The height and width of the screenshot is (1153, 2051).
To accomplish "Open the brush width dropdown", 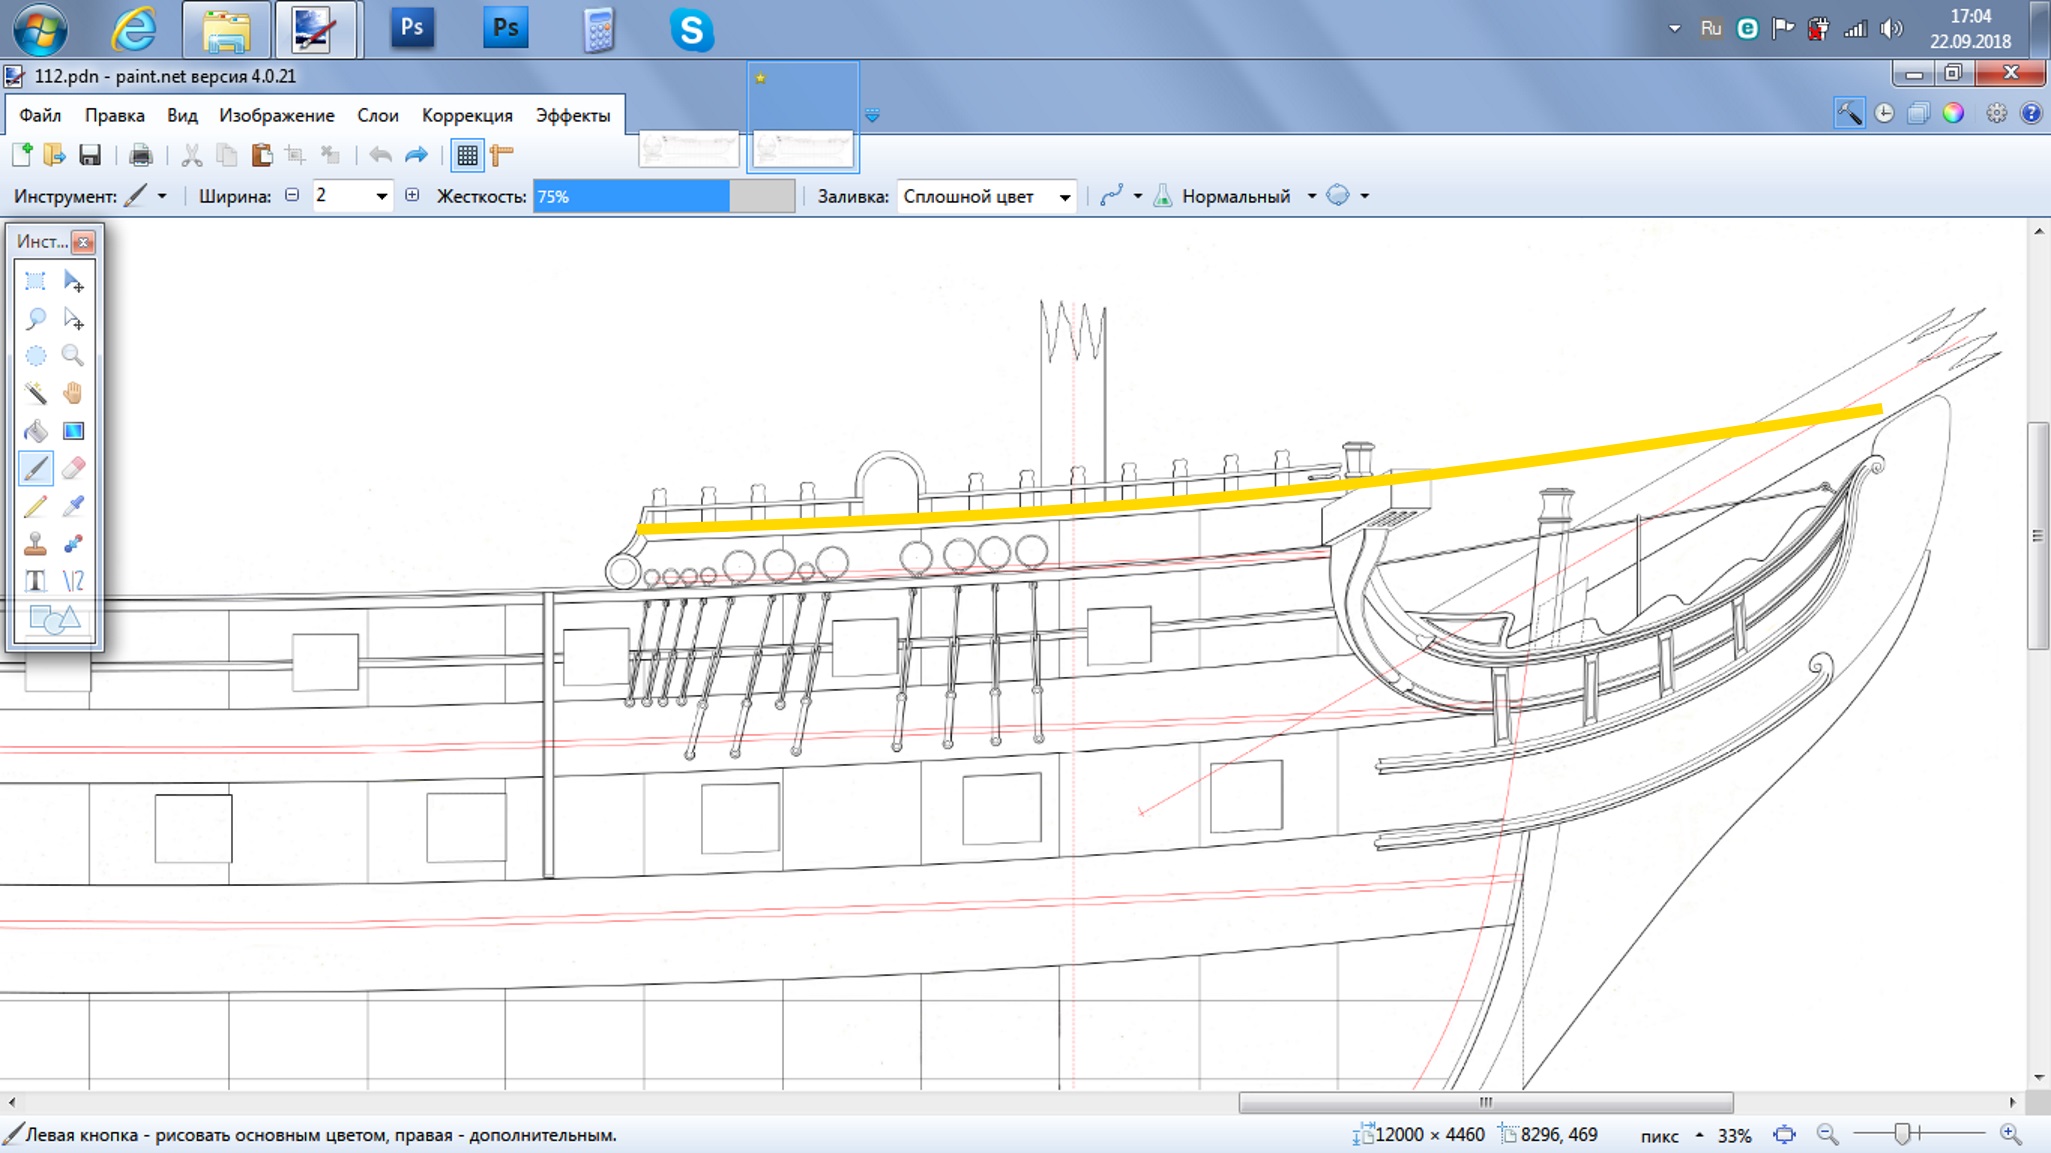I will (382, 197).
